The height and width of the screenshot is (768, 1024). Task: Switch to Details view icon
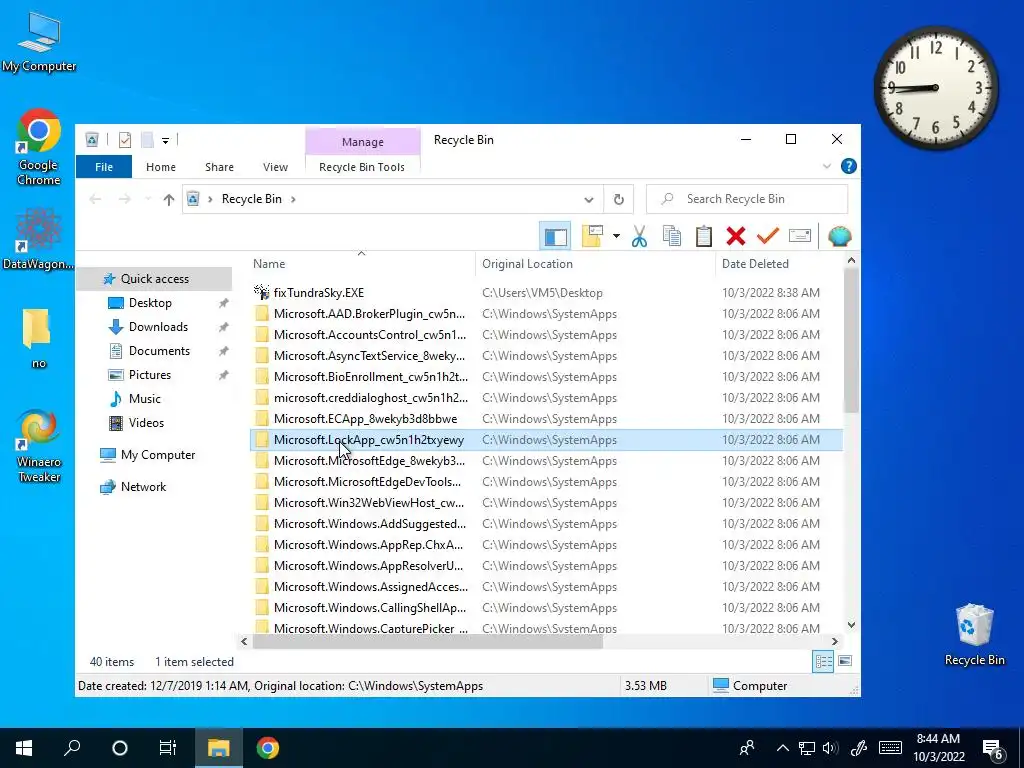click(x=823, y=662)
